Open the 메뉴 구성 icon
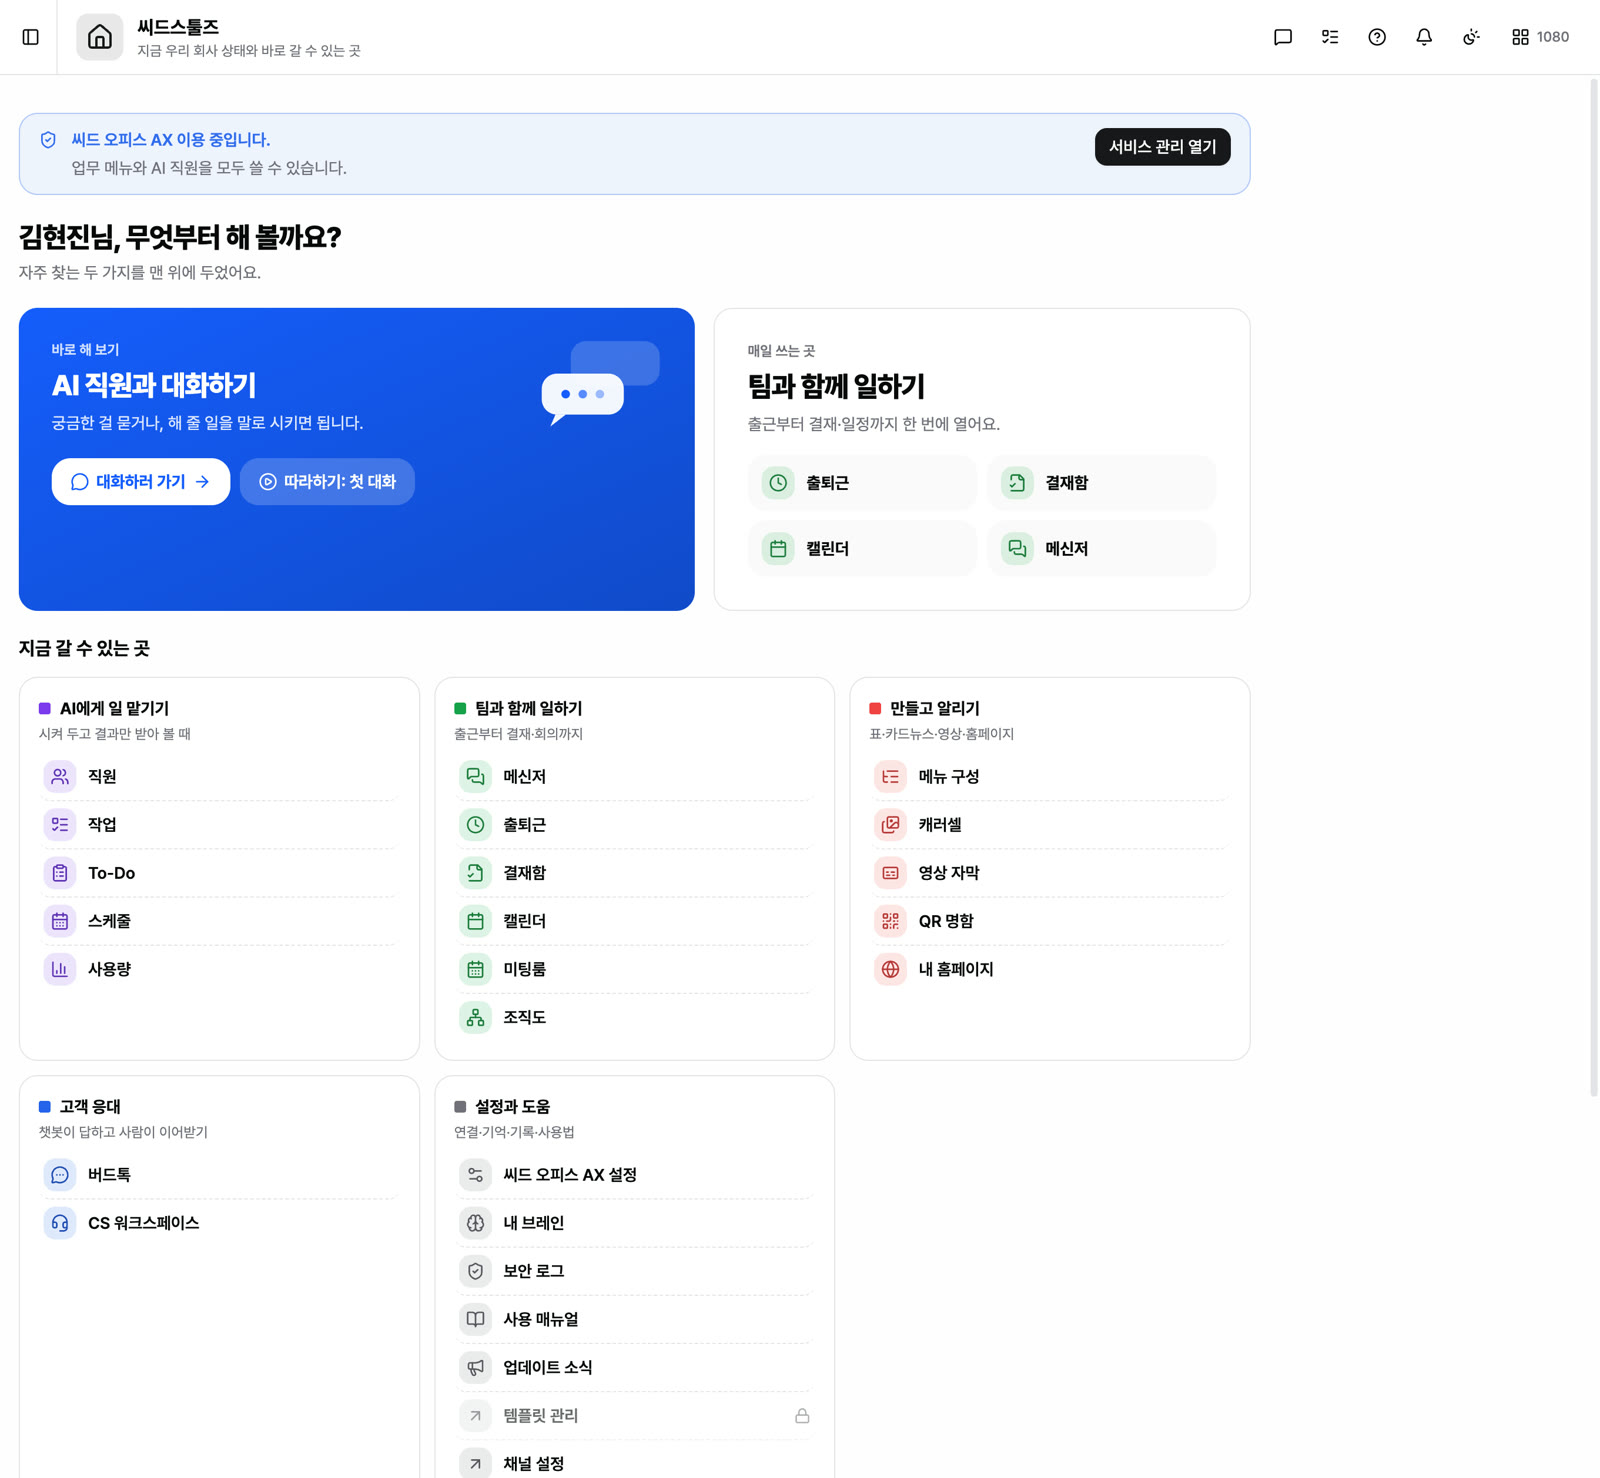 pyautogui.click(x=890, y=776)
